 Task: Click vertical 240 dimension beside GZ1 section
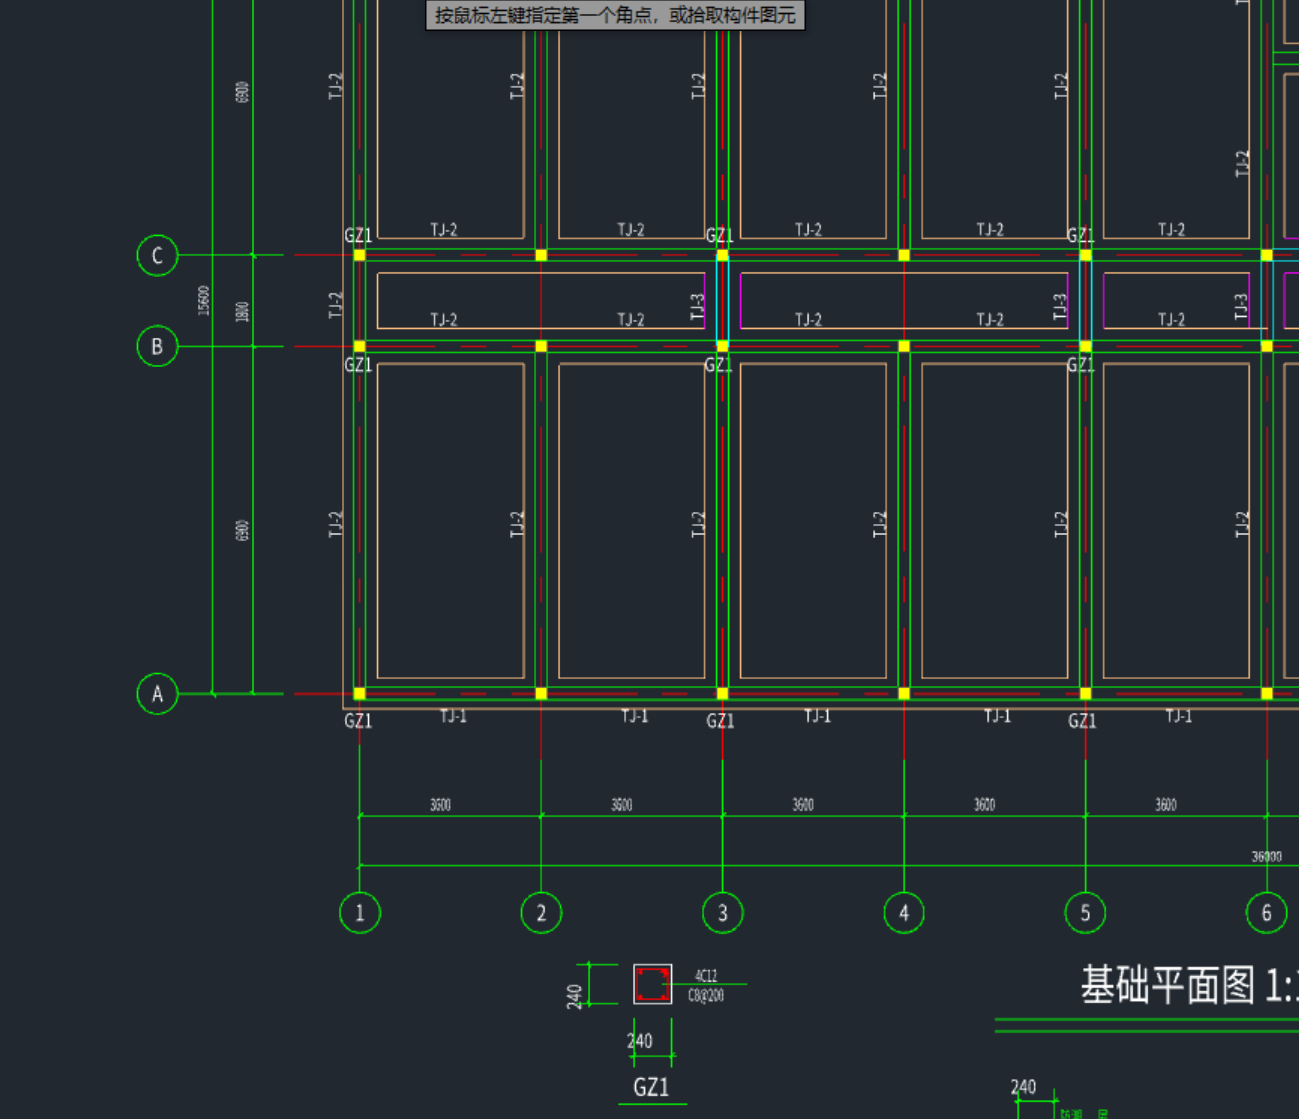[x=575, y=996]
